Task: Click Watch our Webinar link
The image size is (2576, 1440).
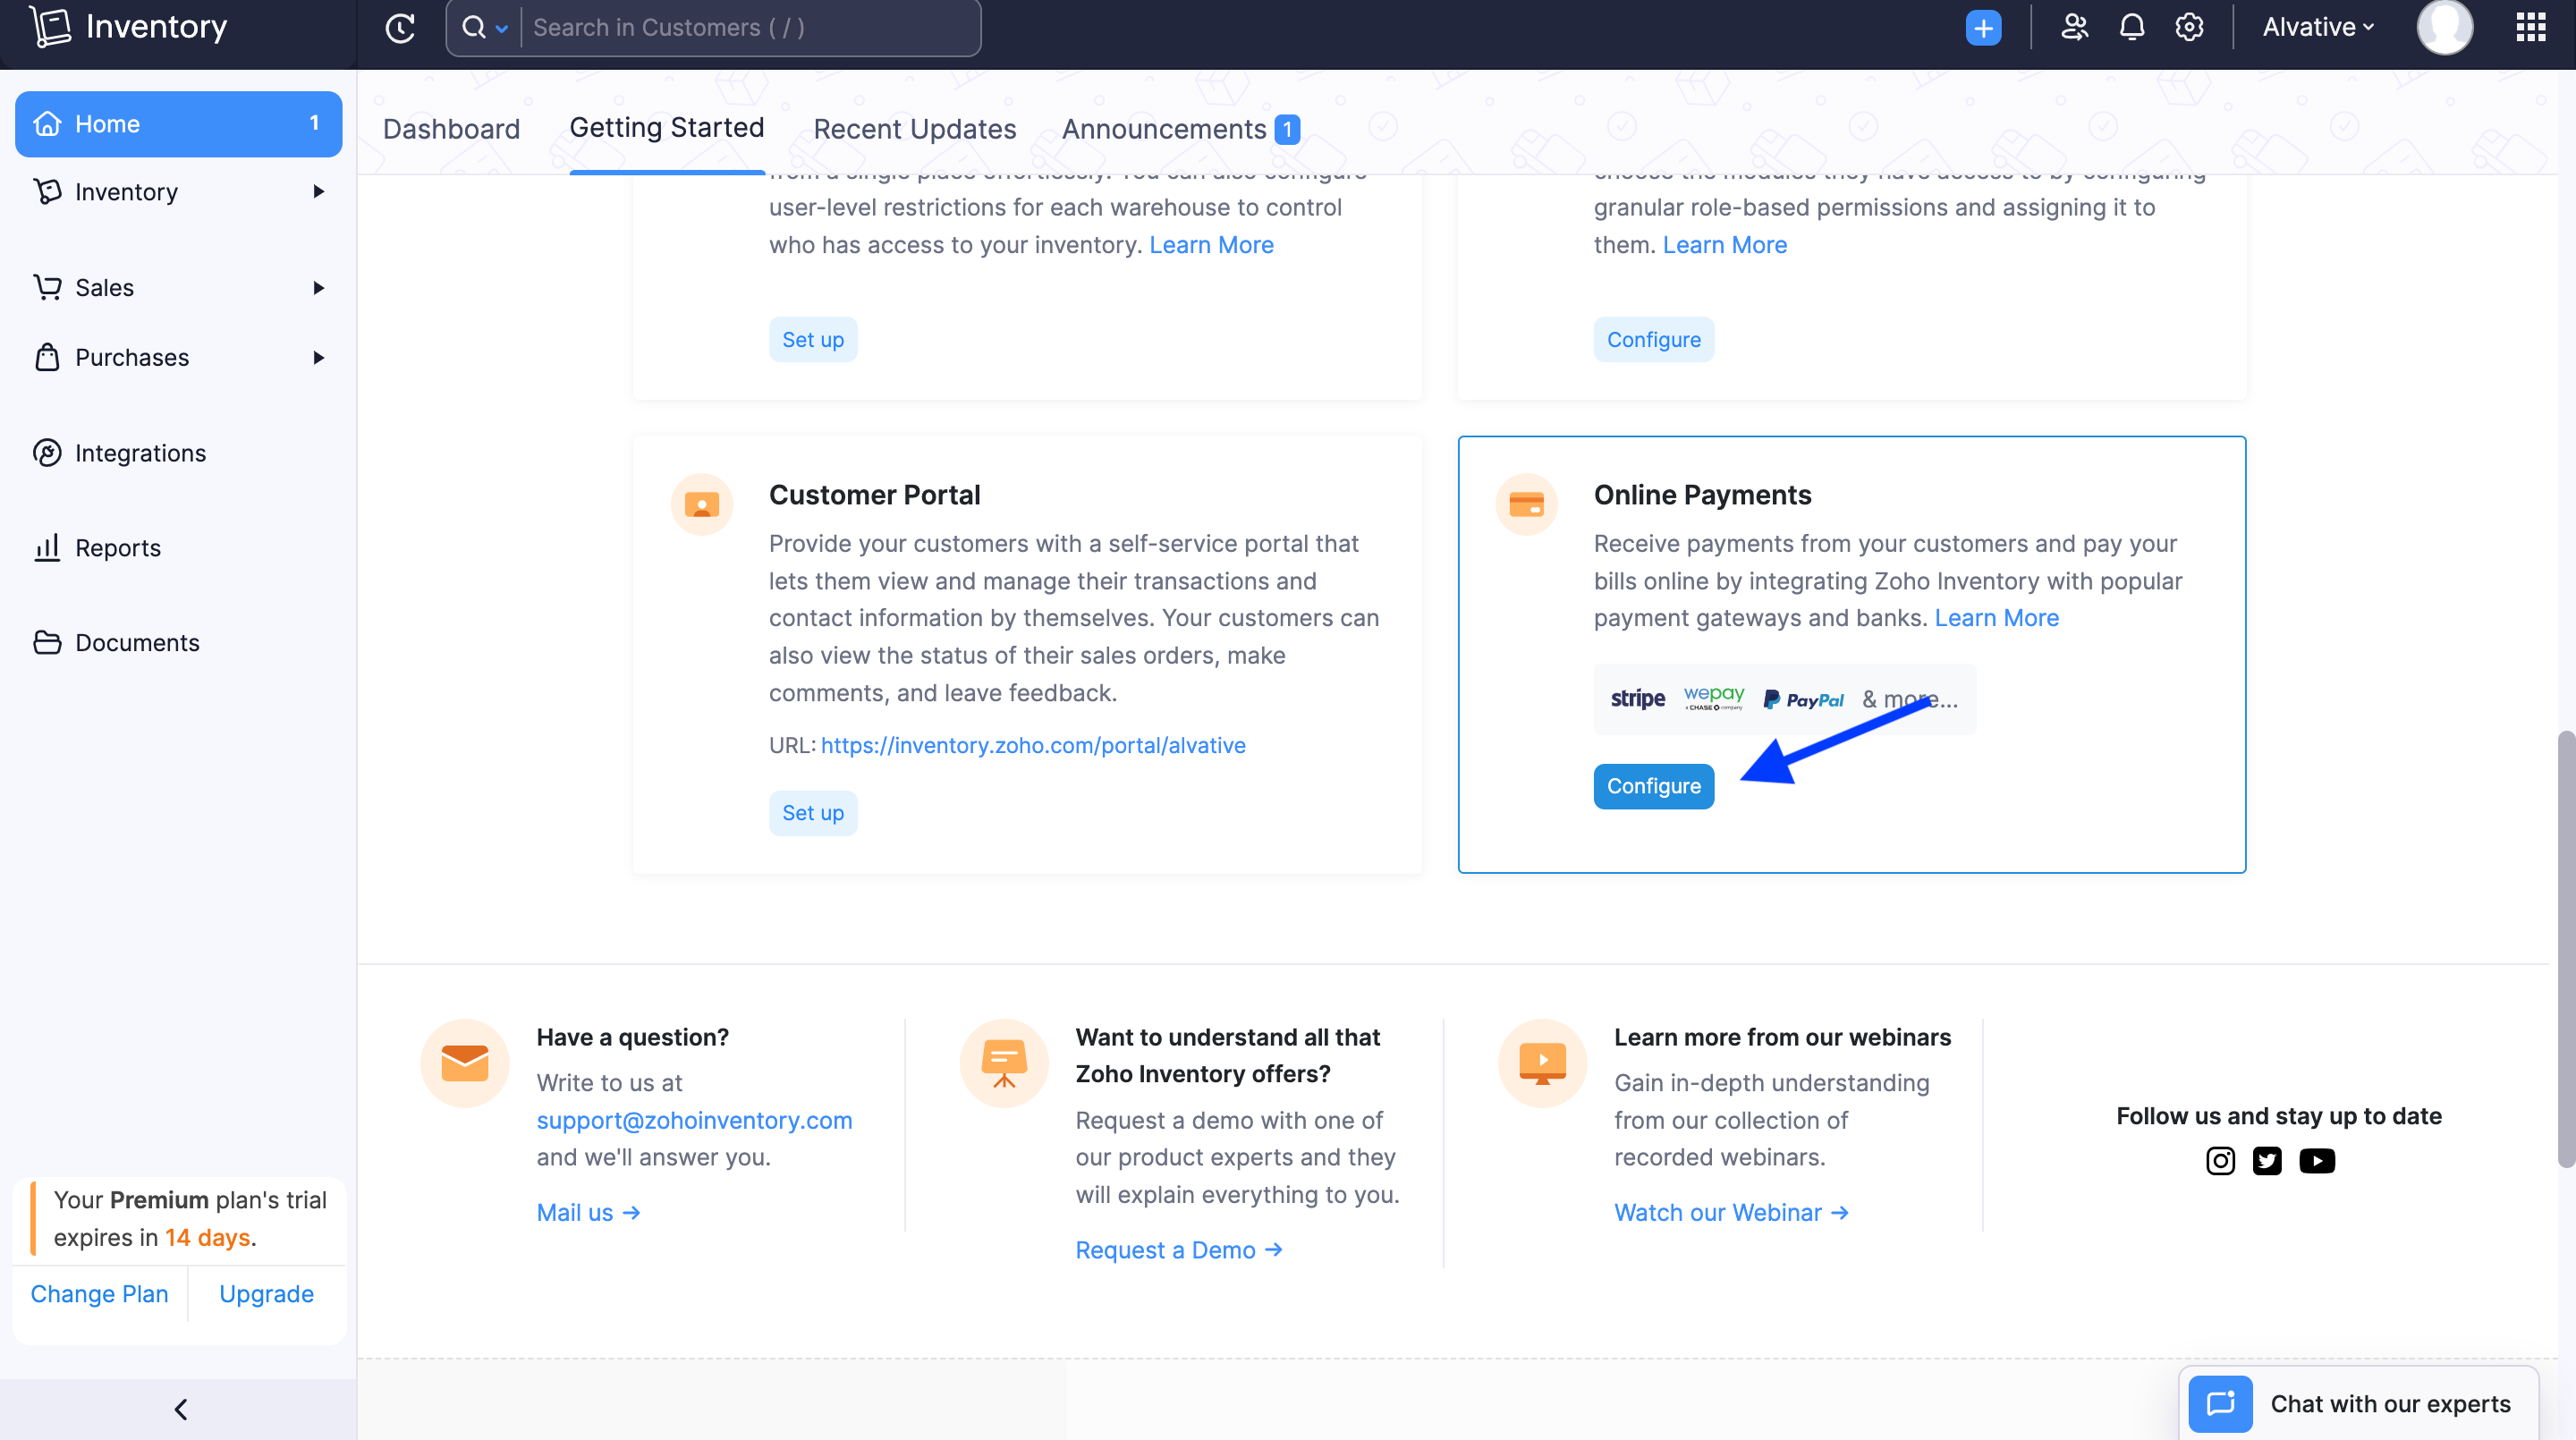Action: [x=1731, y=1213]
